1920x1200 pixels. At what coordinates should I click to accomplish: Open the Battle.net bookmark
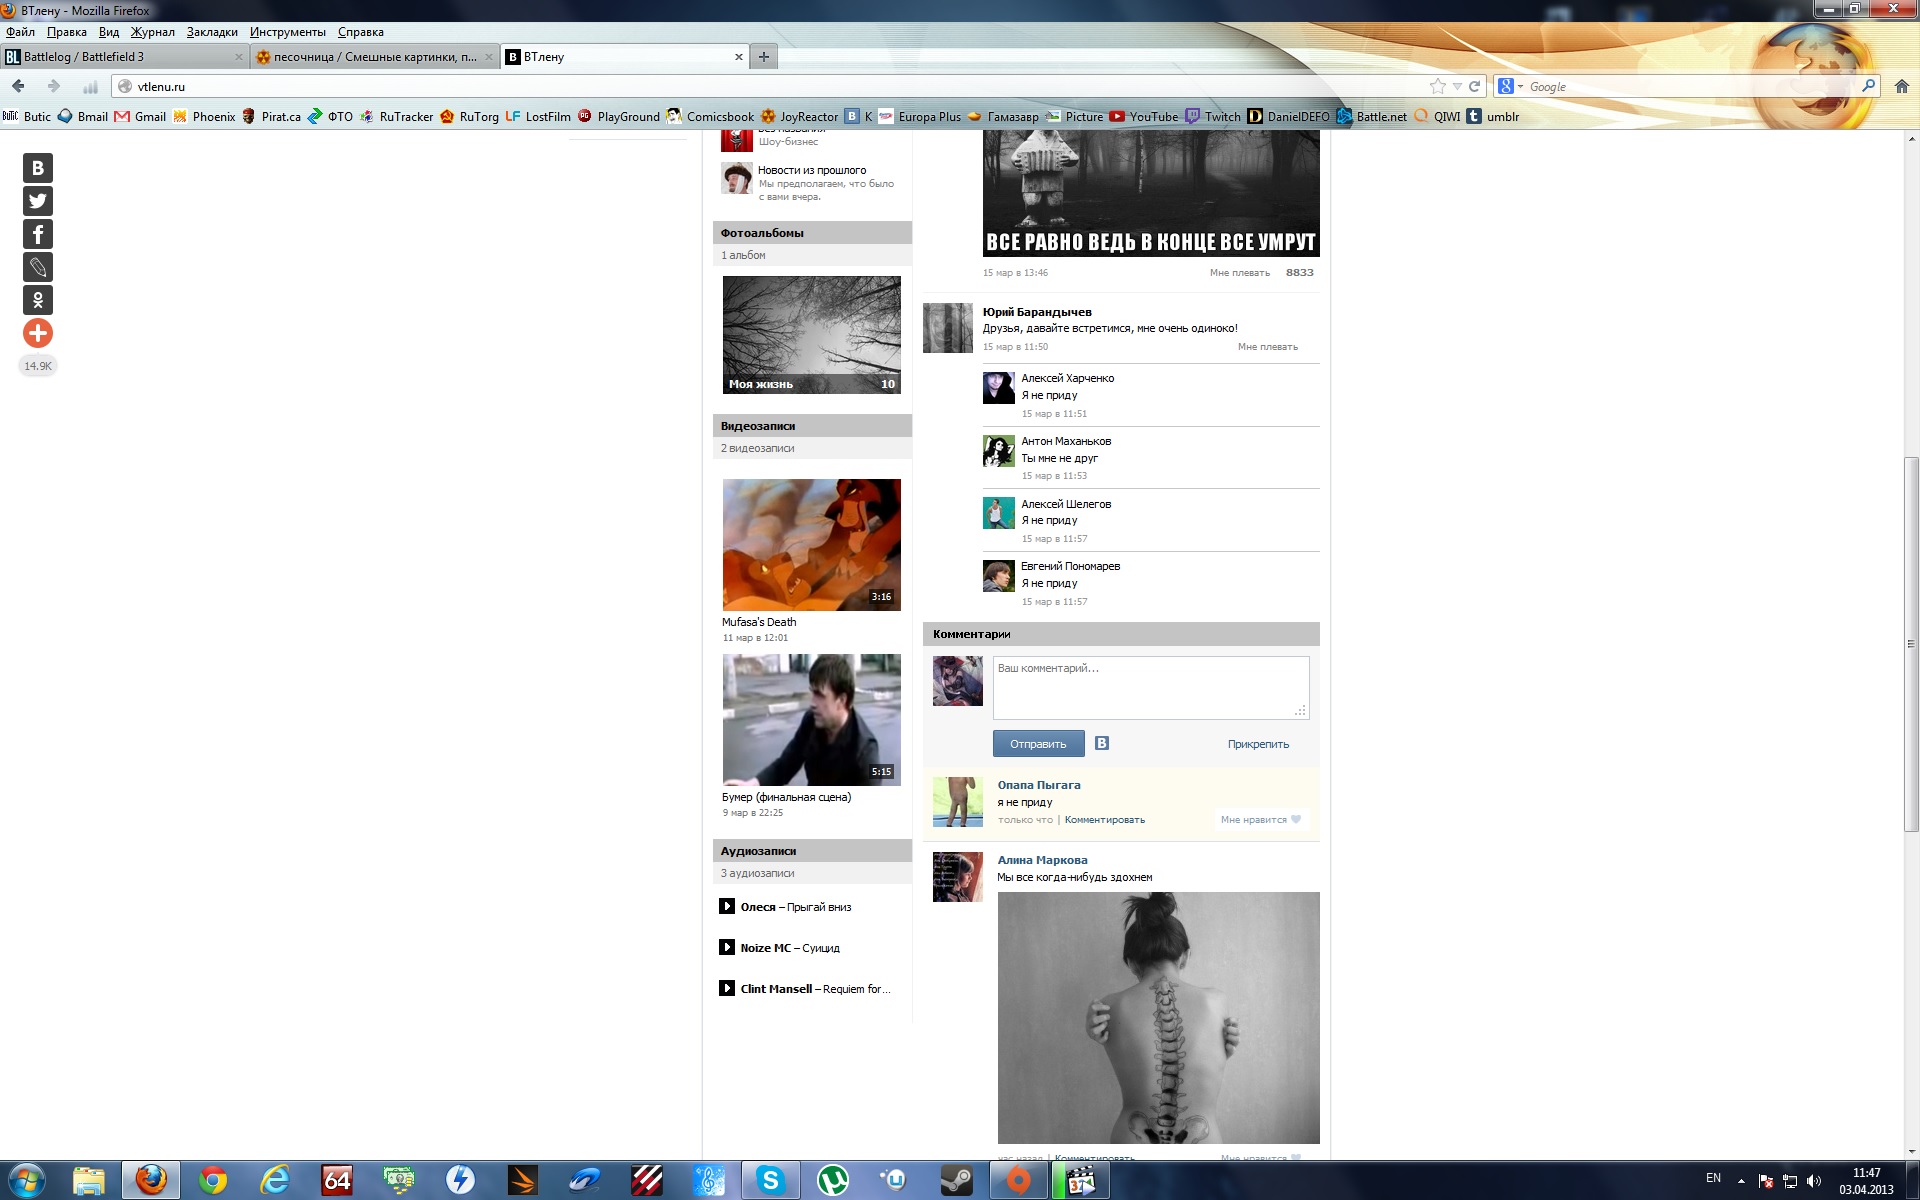coord(1372,116)
